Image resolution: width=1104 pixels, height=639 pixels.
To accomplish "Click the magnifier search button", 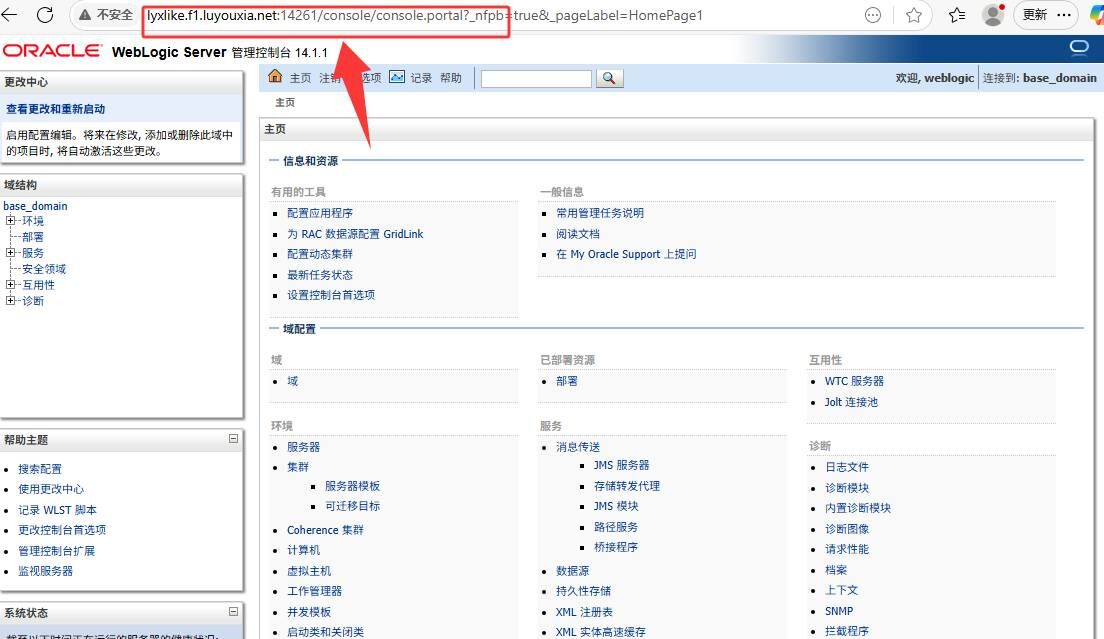I will pos(609,78).
